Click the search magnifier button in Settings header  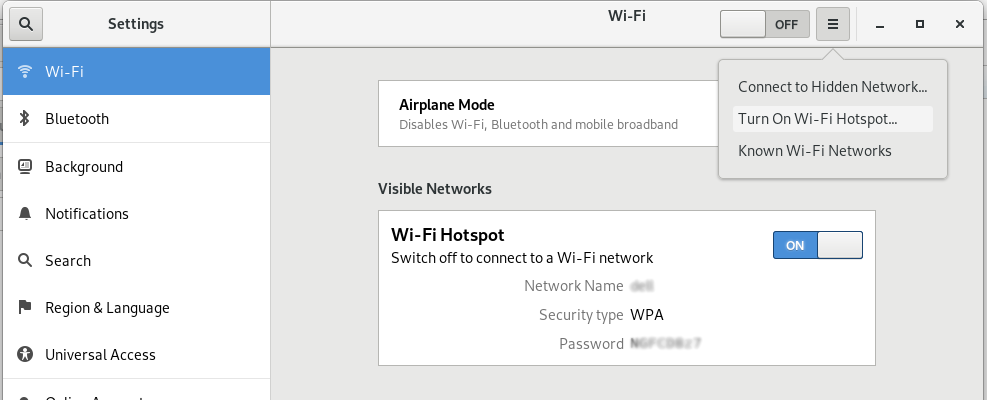click(x=26, y=24)
